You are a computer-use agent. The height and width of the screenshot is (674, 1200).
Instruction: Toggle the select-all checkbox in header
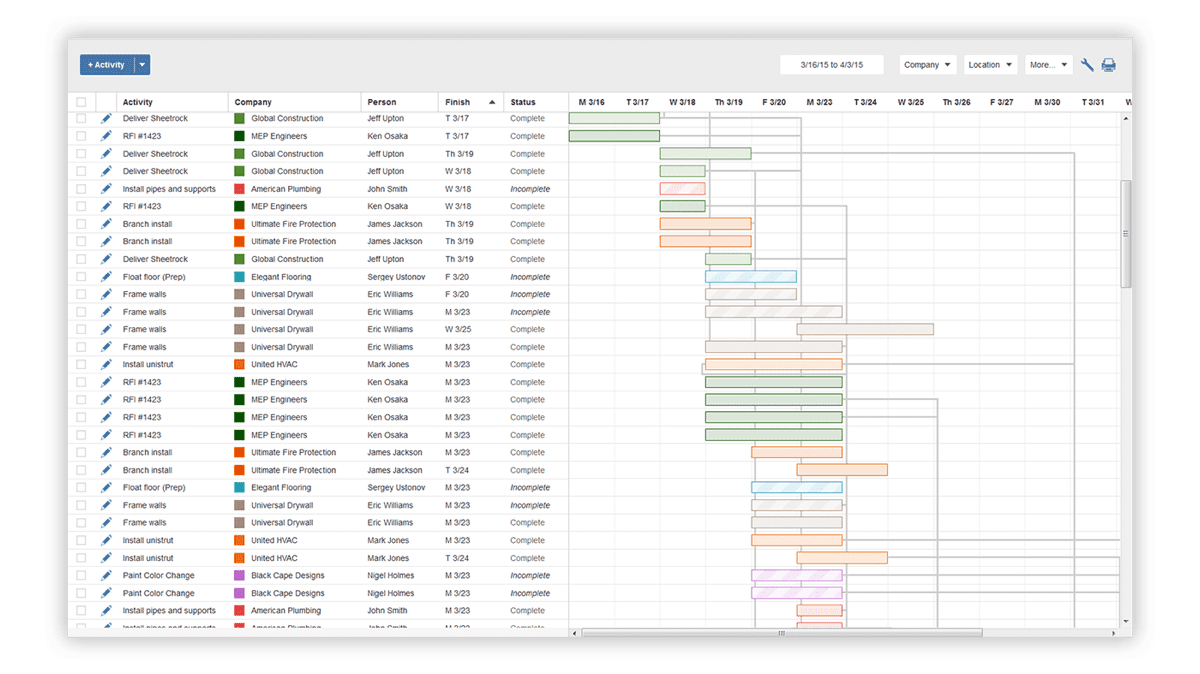81,102
